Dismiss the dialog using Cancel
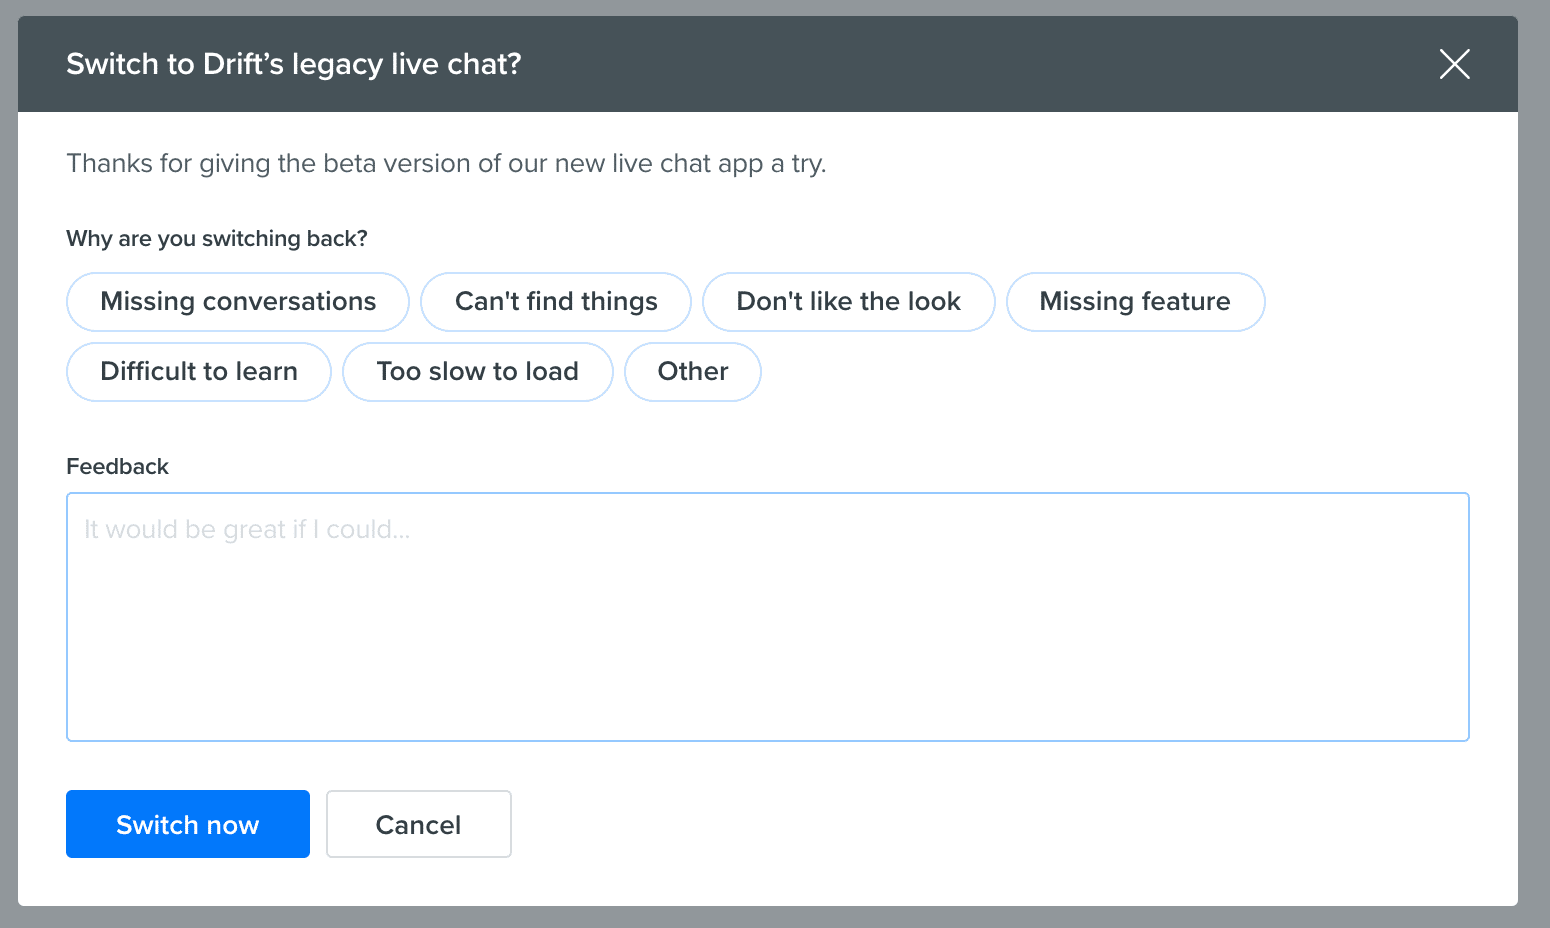1550x928 pixels. coord(418,824)
